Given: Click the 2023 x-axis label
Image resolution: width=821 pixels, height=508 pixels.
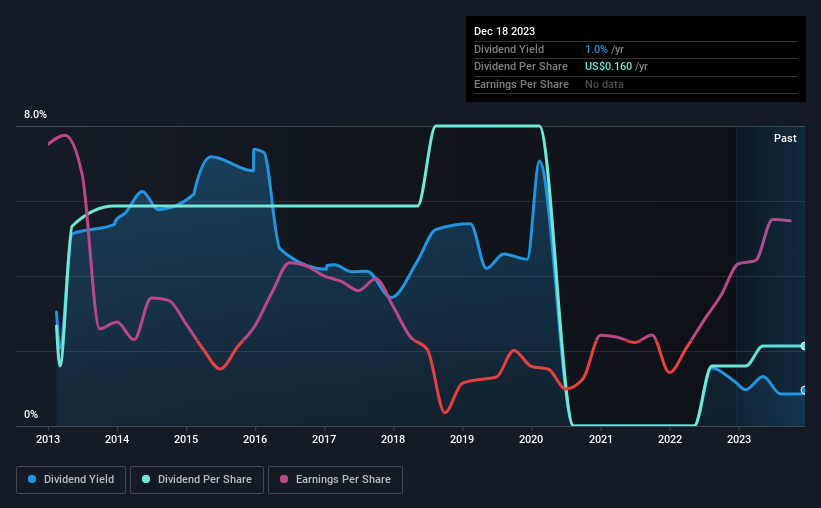Looking at the screenshot, I should point(739,439).
